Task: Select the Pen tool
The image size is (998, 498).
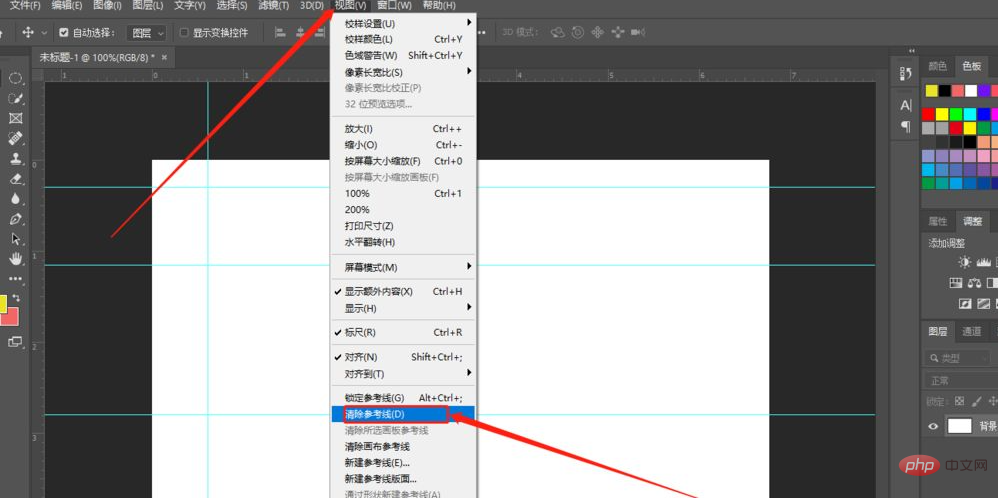Action: [x=15, y=219]
